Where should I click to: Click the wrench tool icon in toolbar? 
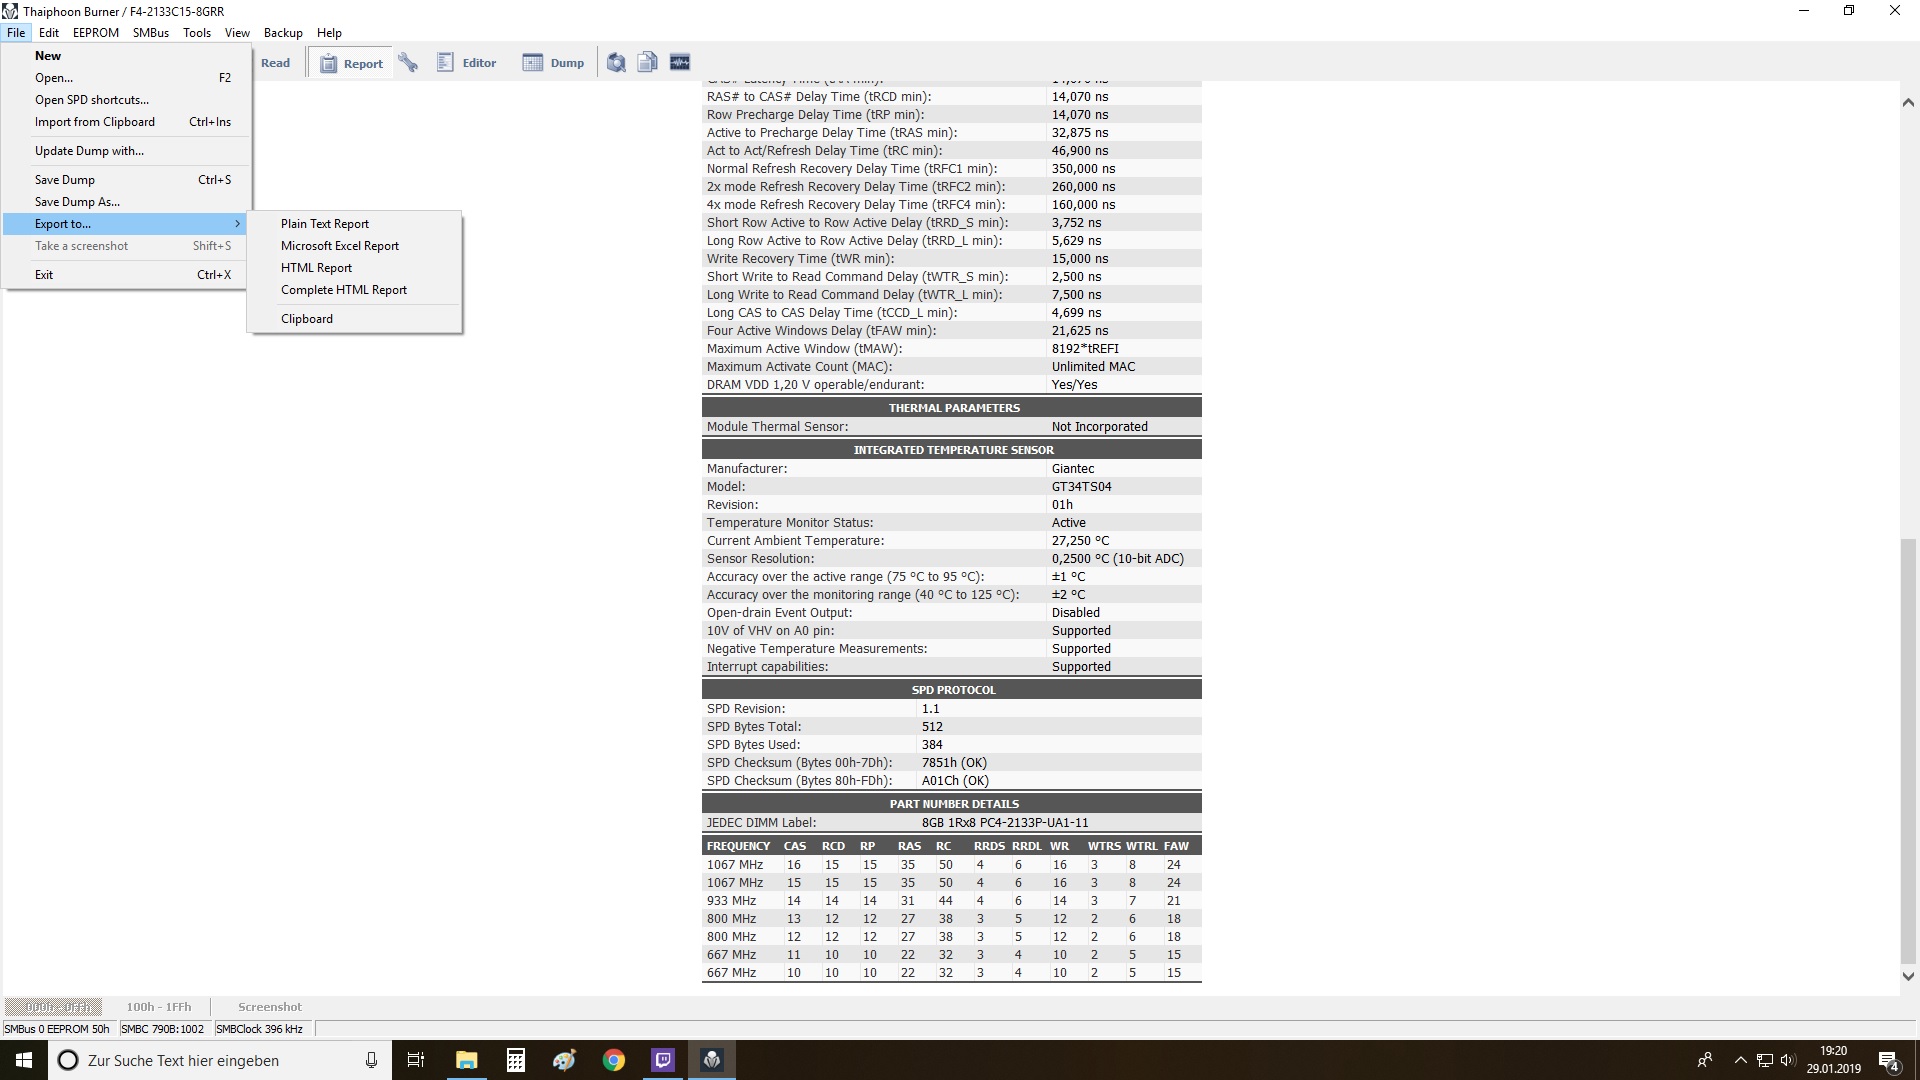[x=408, y=63]
